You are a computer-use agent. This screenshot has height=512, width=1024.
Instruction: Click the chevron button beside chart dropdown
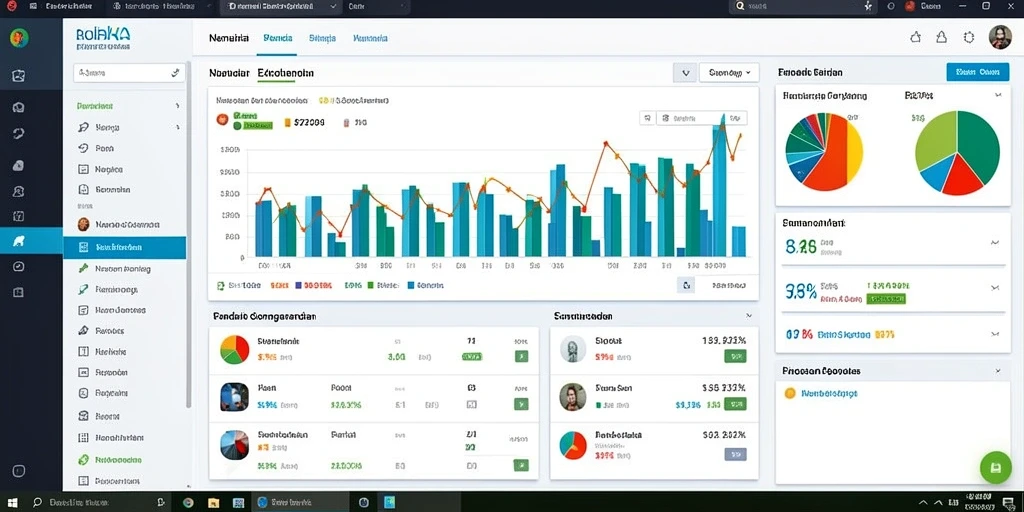(x=684, y=73)
